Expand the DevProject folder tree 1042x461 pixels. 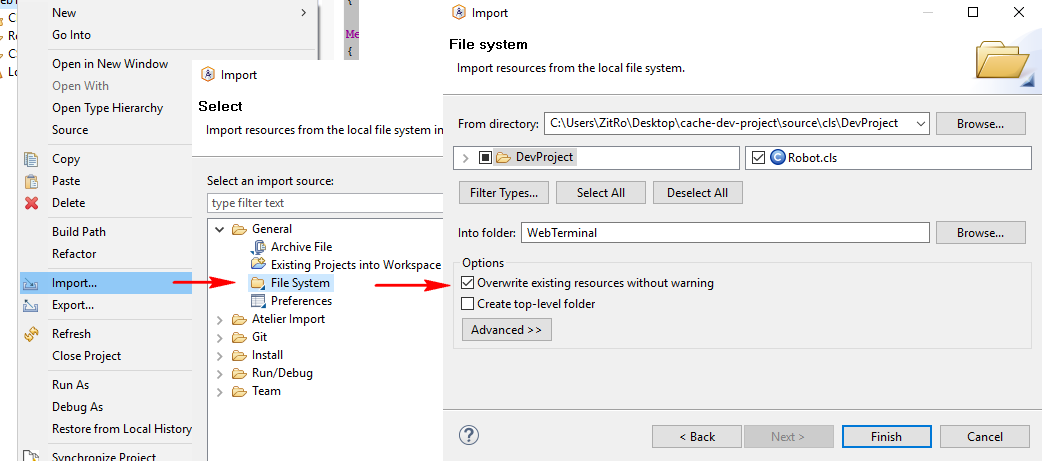click(x=466, y=158)
